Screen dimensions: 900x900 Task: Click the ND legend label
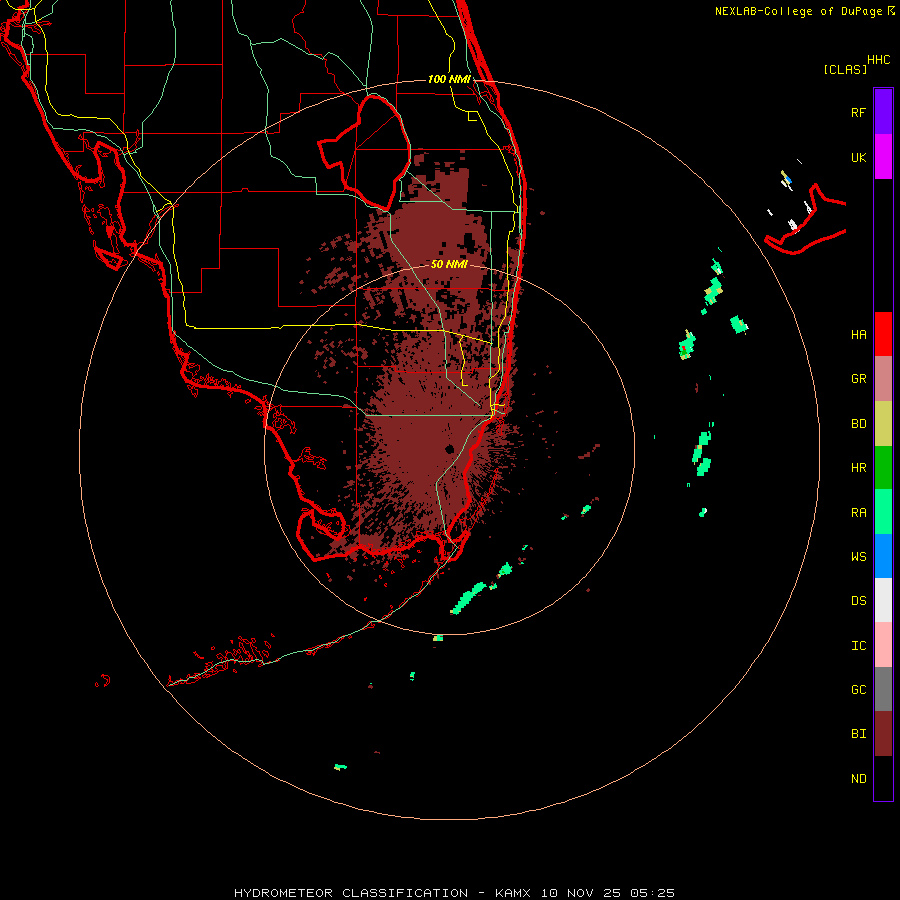click(858, 779)
